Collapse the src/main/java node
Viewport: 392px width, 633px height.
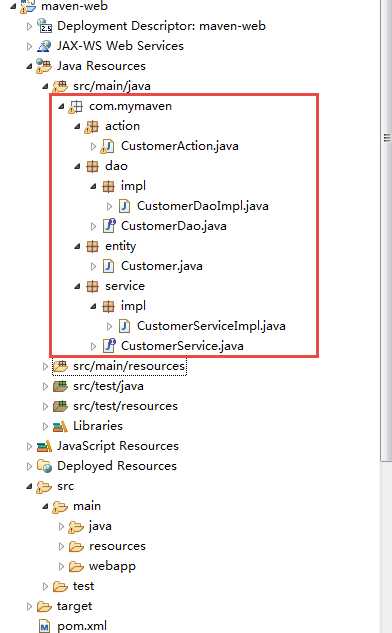(x=45, y=86)
